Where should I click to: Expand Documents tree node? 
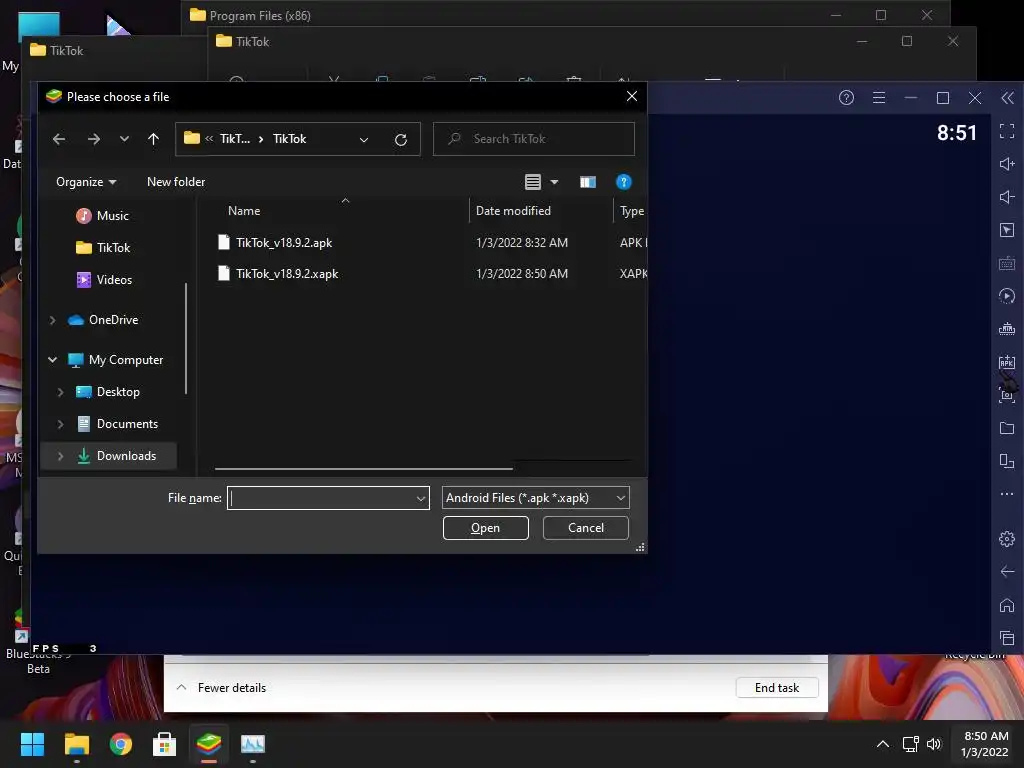click(61, 424)
